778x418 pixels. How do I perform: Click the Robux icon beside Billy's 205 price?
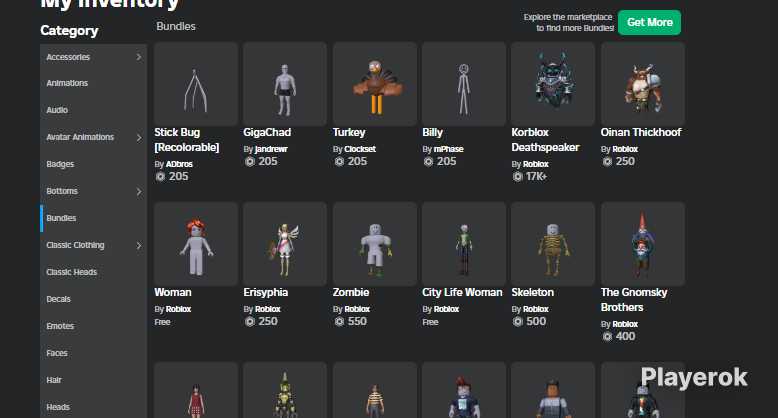pyautogui.click(x=428, y=161)
